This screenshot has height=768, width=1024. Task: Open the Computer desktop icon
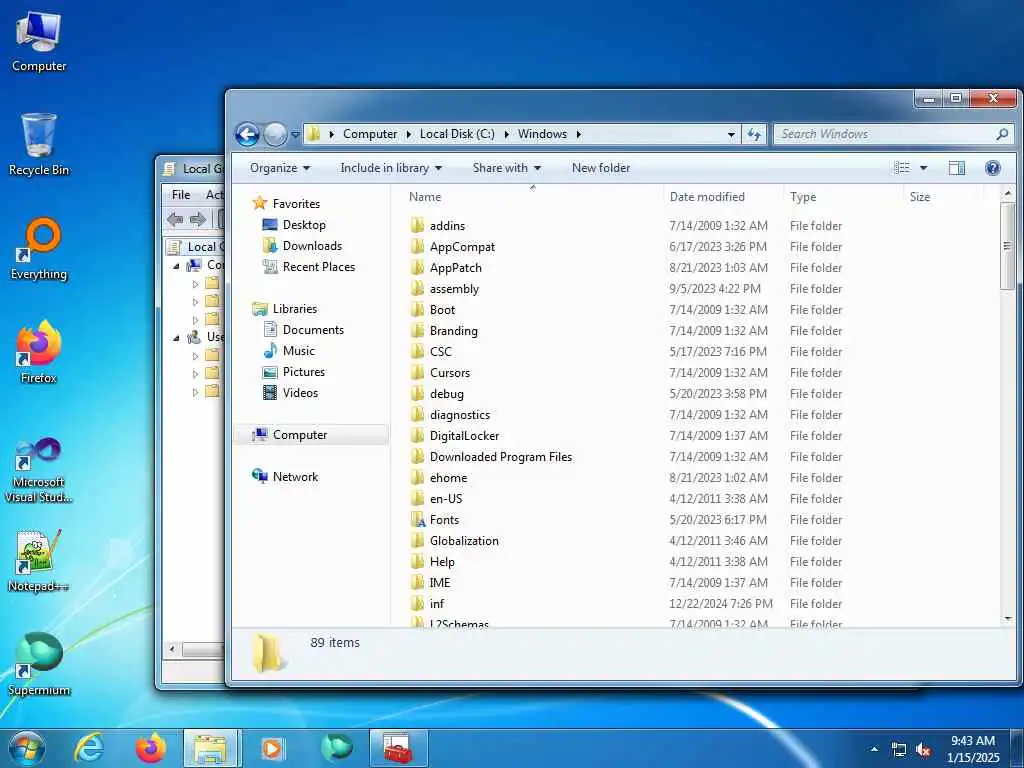pos(39,41)
